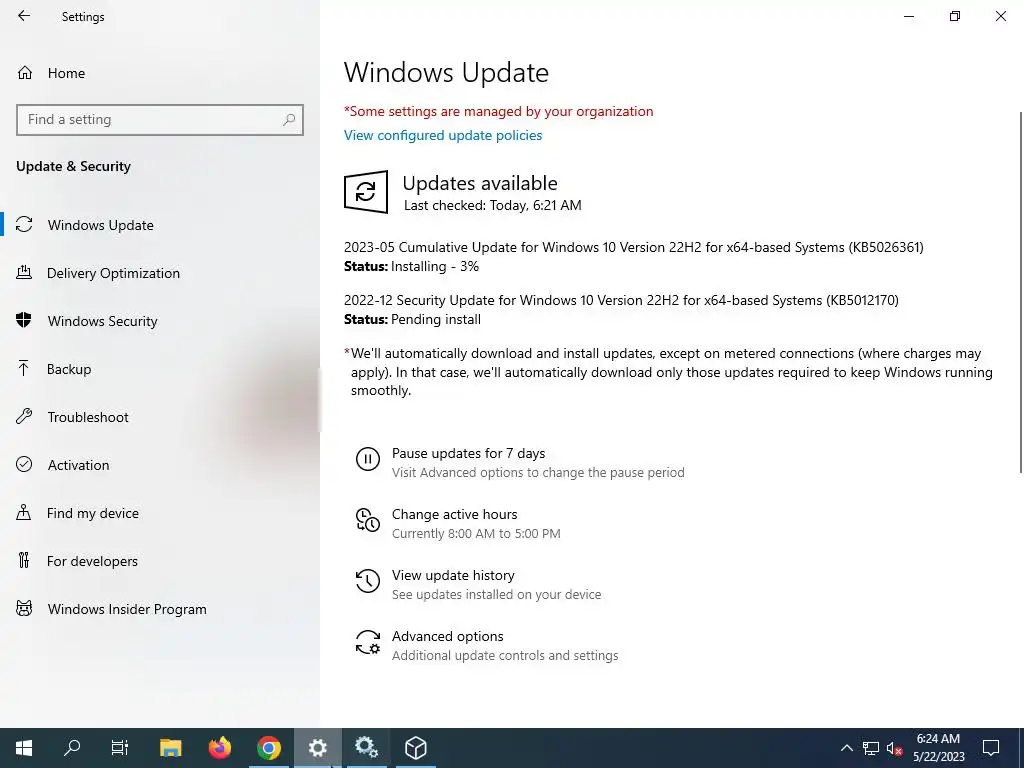Image resolution: width=1024 pixels, height=768 pixels.
Task: Open File Explorer from taskbar
Action: coord(170,748)
